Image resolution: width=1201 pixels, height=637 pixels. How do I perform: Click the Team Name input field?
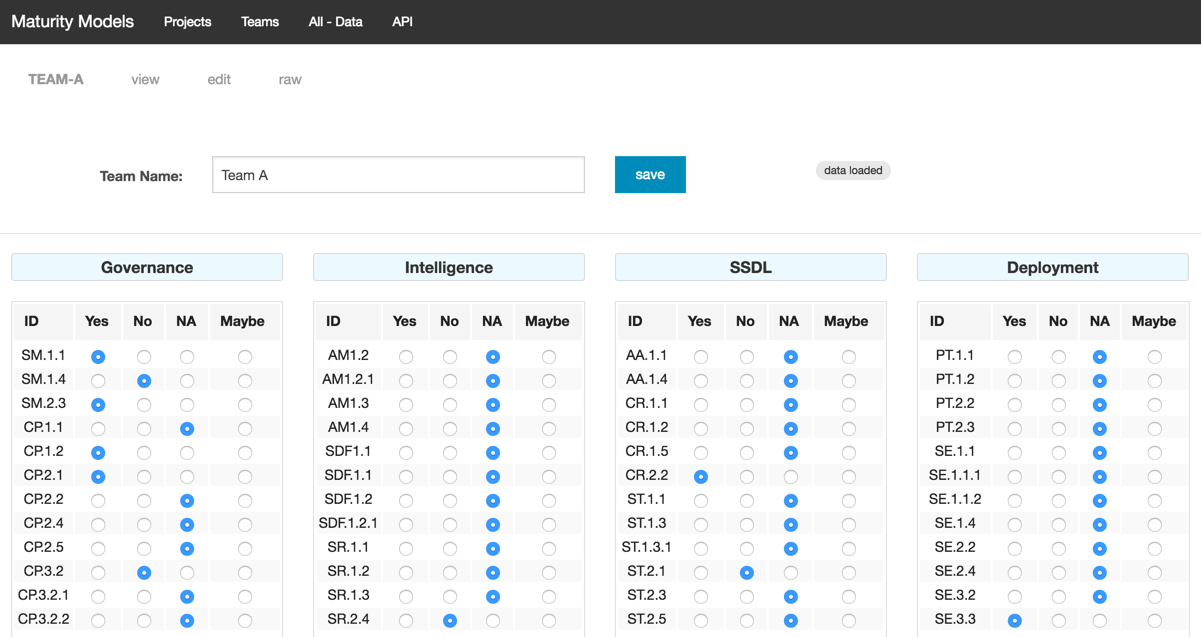point(398,175)
